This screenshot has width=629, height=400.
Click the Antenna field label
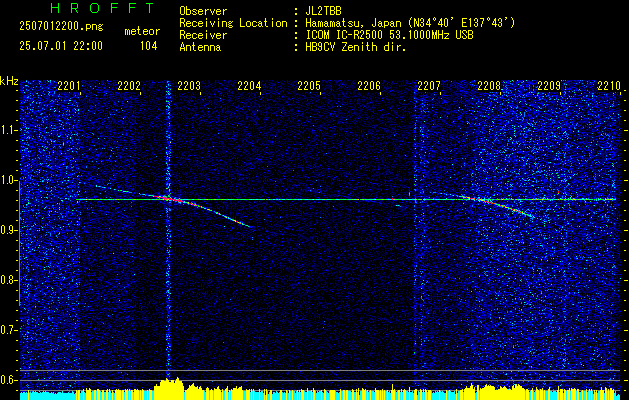click(x=200, y=47)
